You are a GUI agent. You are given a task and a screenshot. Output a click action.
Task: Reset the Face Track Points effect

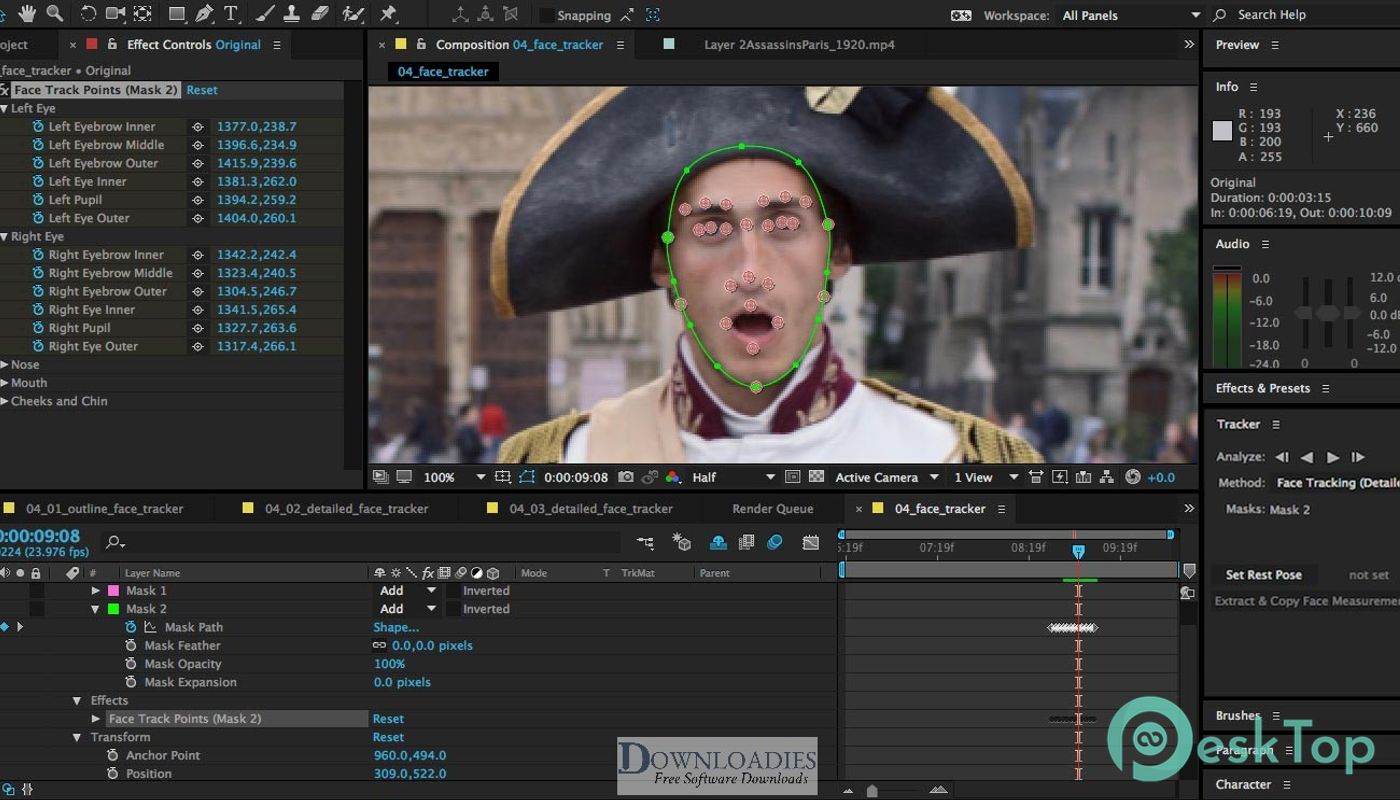tap(201, 90)
